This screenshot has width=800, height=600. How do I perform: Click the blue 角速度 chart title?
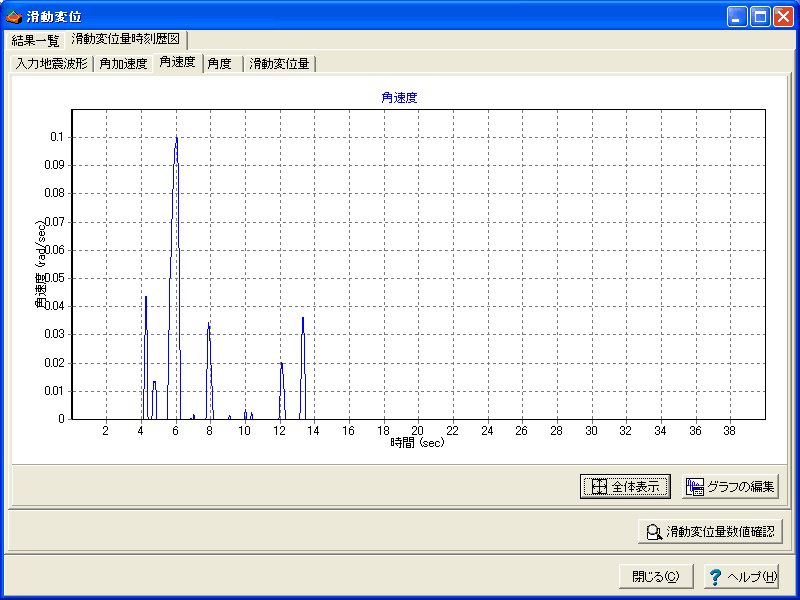point(399,97)
